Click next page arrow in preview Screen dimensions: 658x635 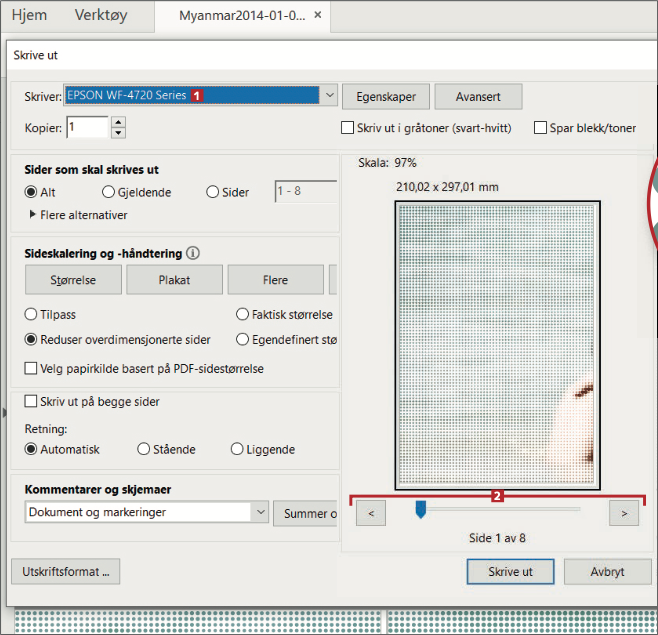point(624,514)
